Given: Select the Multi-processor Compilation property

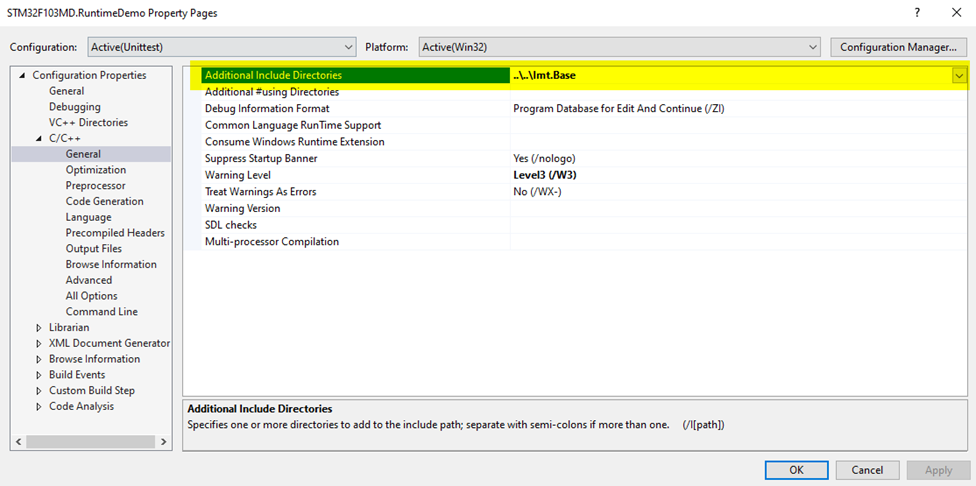Looking at the screenshot, I should click(356, 241).
